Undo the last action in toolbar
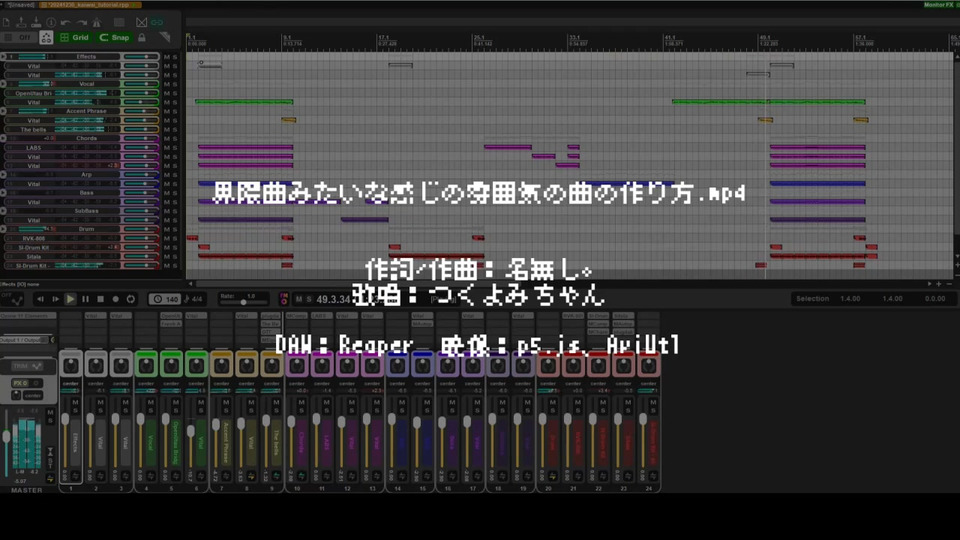The image size is (960, 540). point(66,23)
